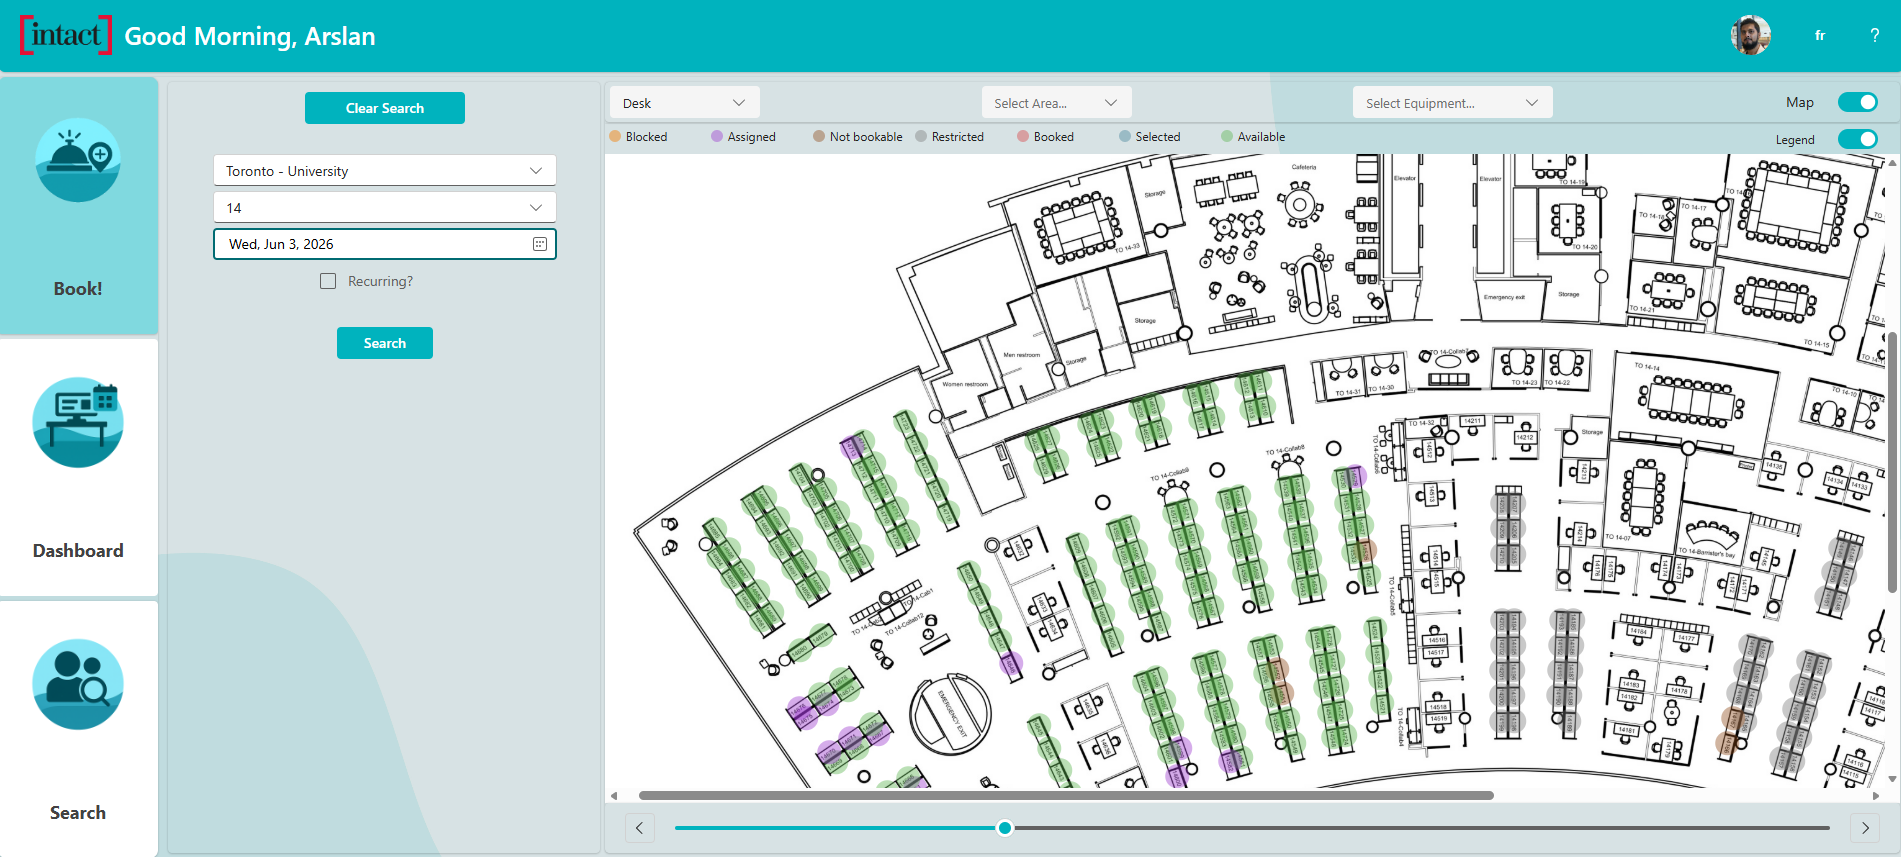1901x857 pixels.
Task: Click the Men restroom label
Action: tap(1022, 355)
